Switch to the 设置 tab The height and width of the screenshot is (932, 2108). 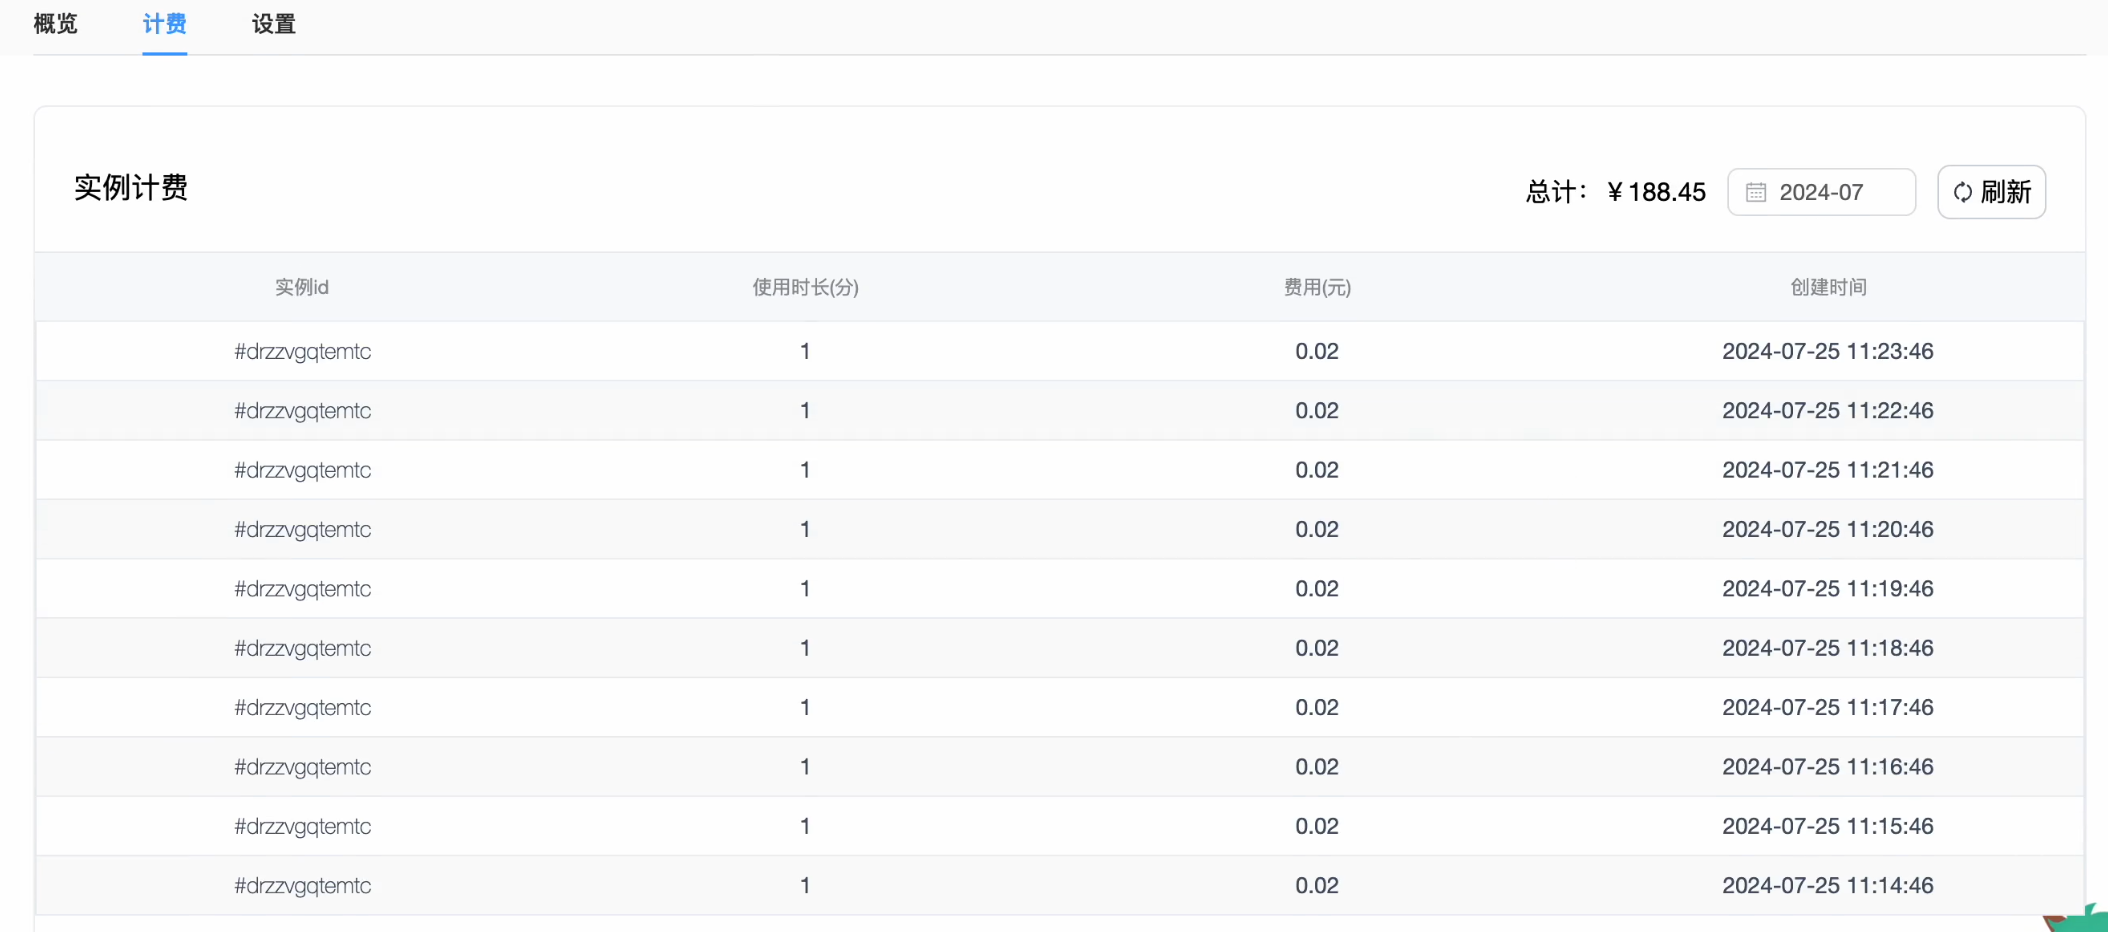tap(273, 24)
